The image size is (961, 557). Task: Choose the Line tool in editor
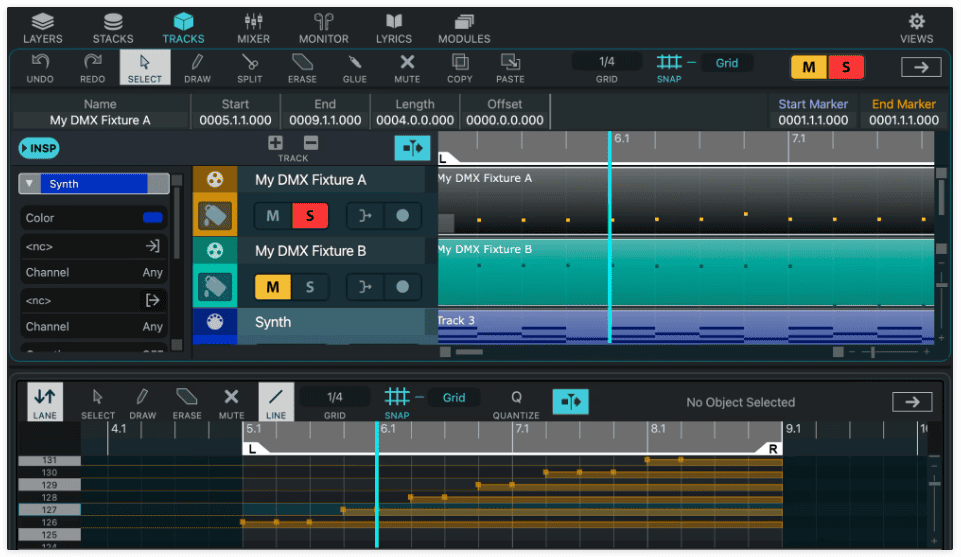(276, 402)
